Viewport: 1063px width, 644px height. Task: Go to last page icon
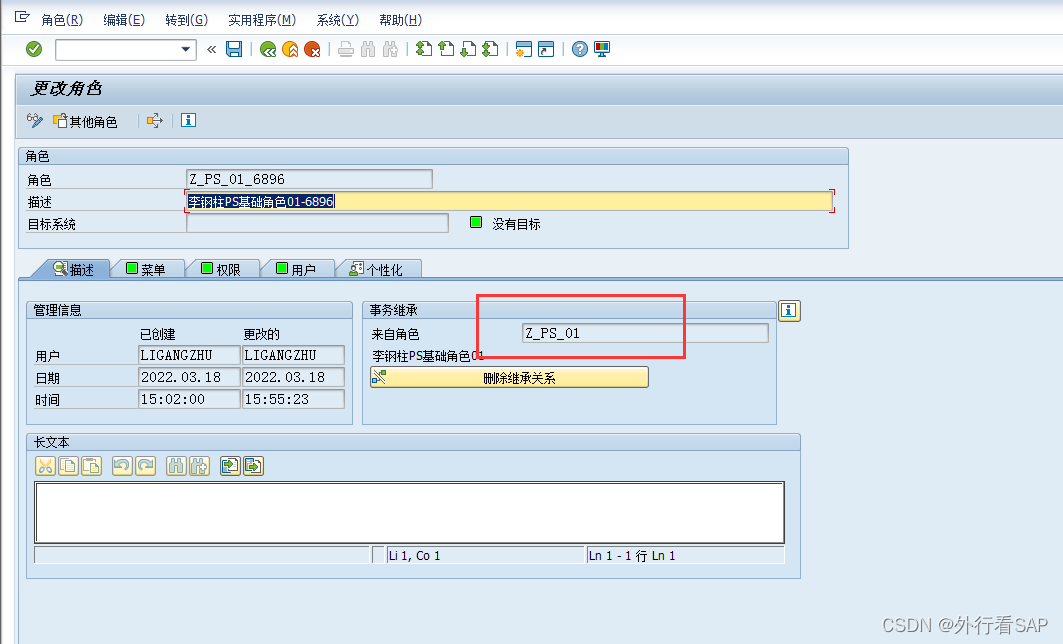490,49
